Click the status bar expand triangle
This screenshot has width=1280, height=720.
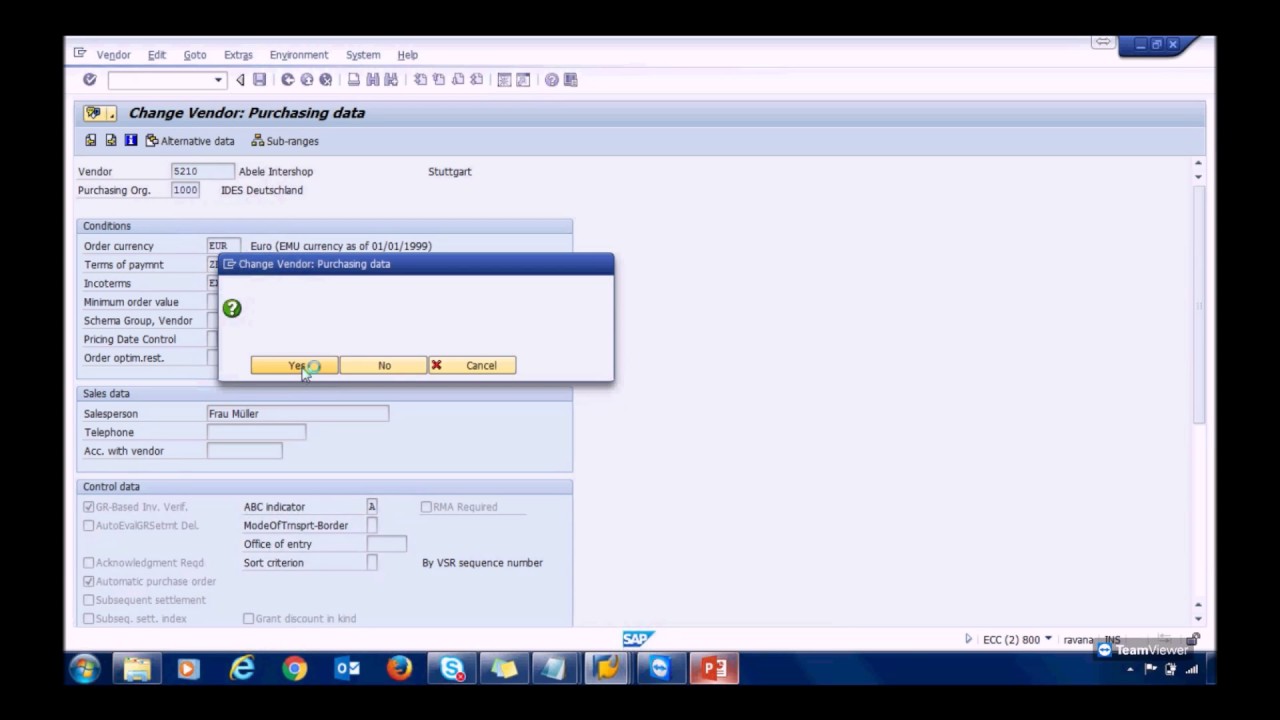968,639
